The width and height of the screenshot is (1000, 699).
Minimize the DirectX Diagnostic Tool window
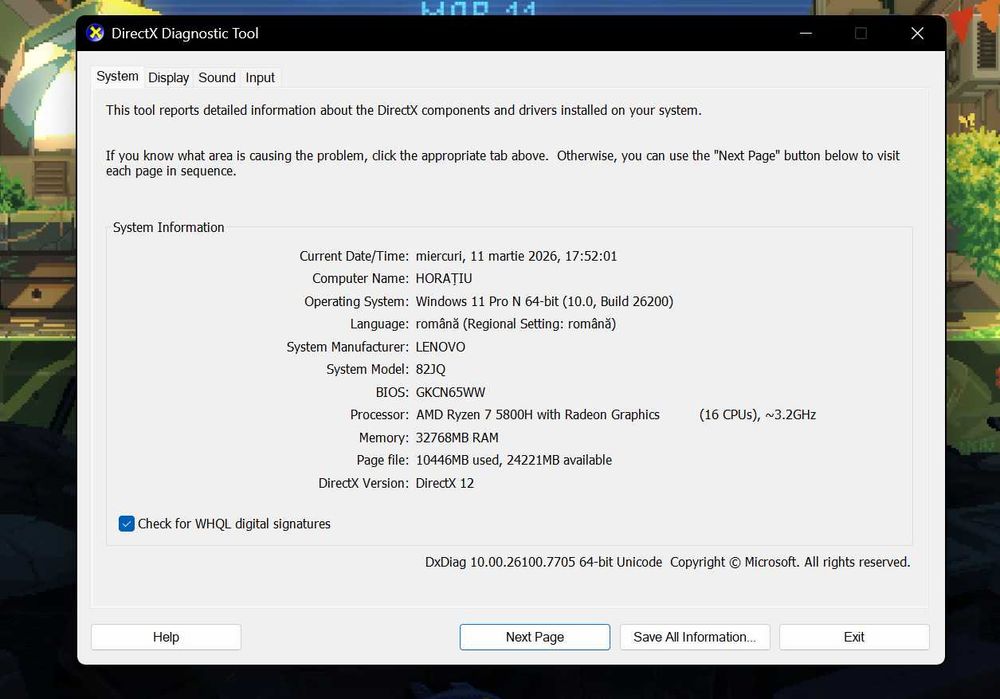(x=806, y=33)
